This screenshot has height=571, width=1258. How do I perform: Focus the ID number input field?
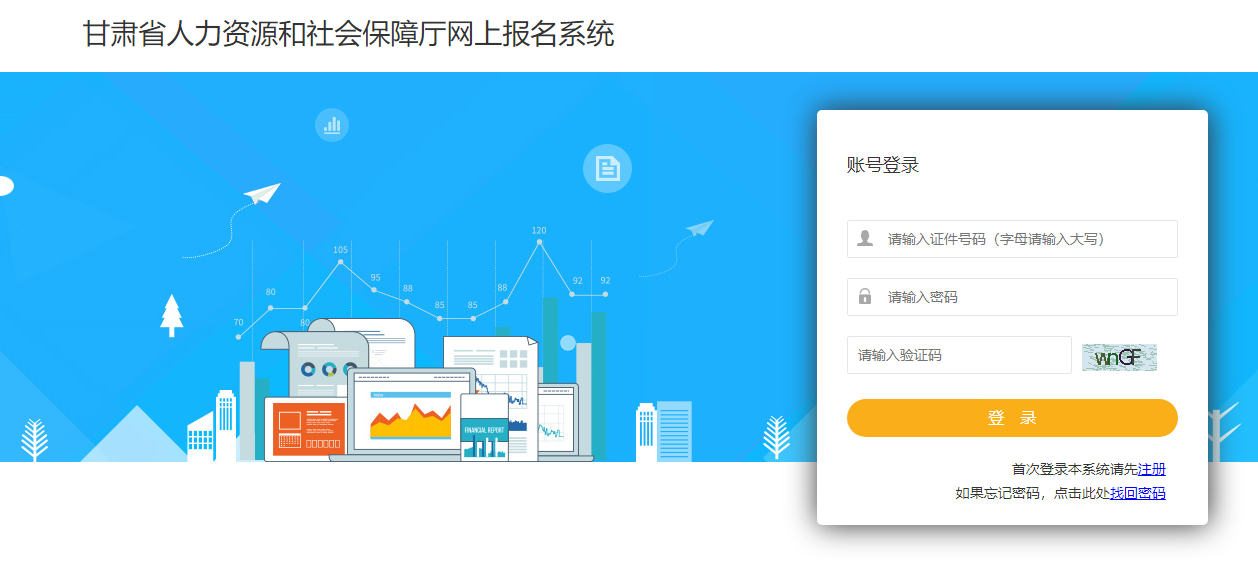pos(1012,239)
